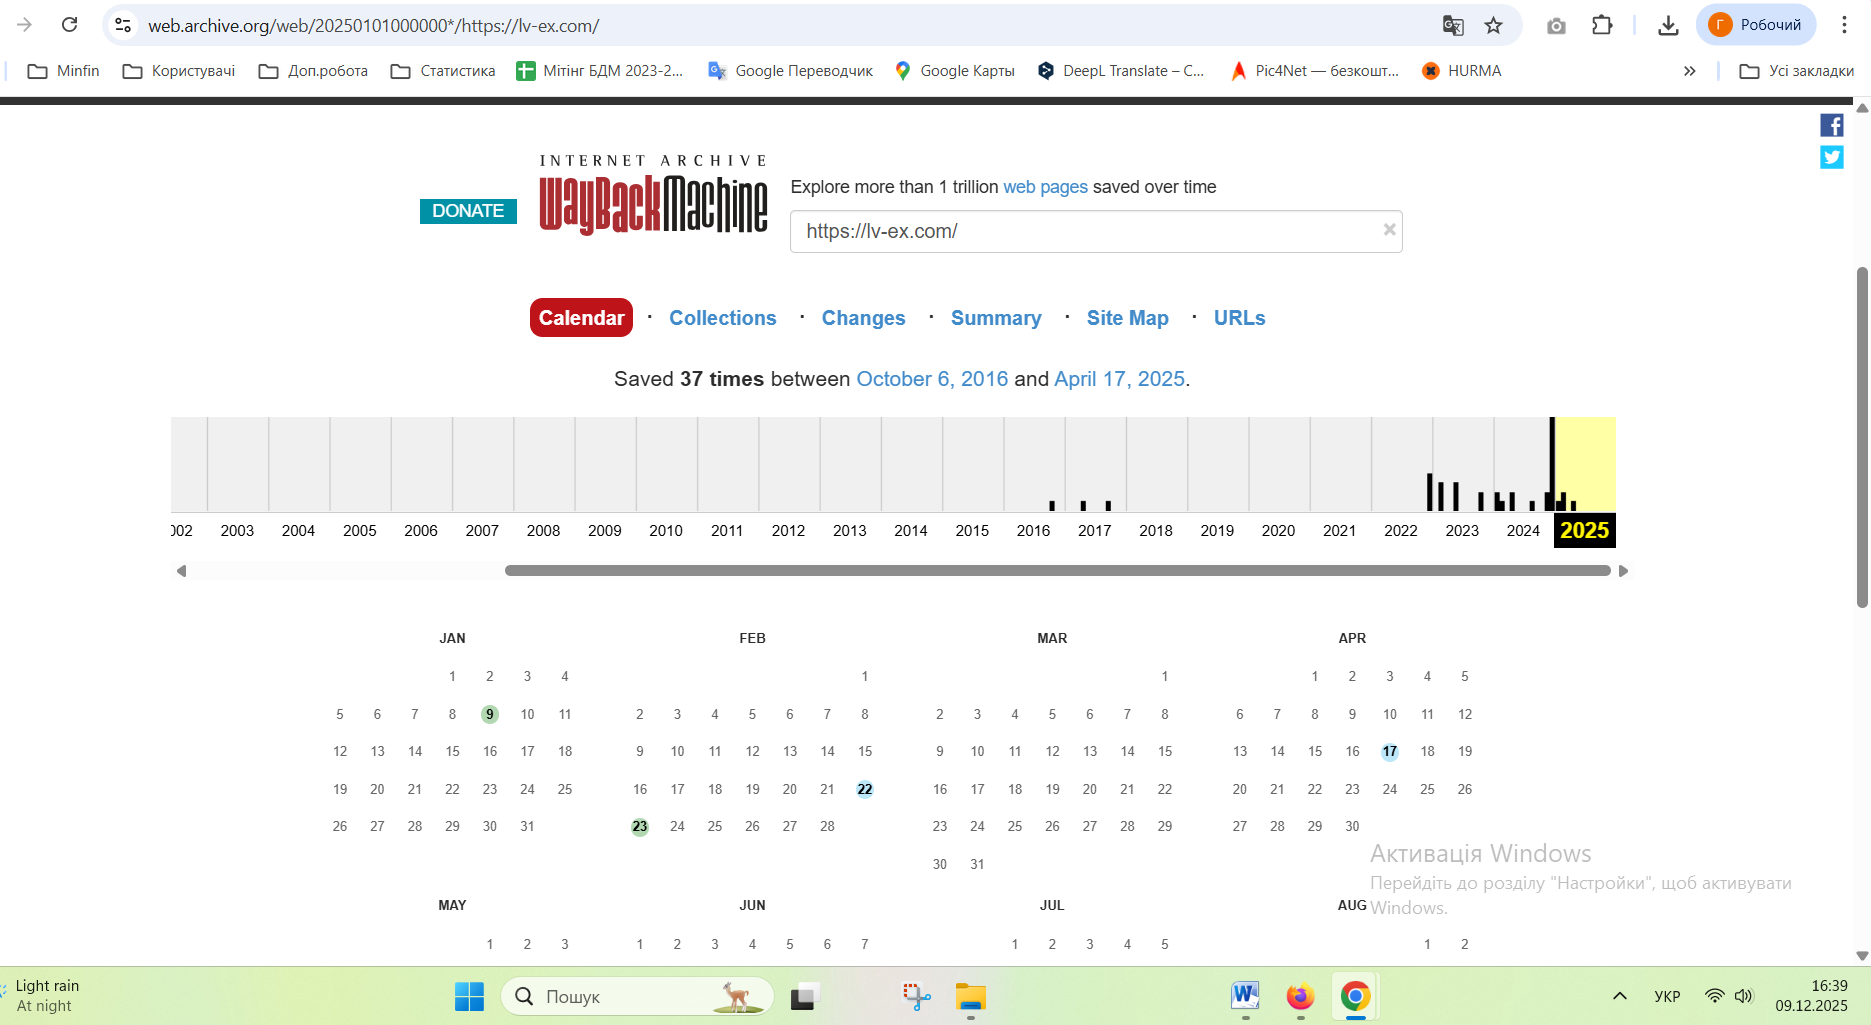1871x1025 pixels.
Task: Reload the page with browser refresh icon
Action: [x=69, y=25]
